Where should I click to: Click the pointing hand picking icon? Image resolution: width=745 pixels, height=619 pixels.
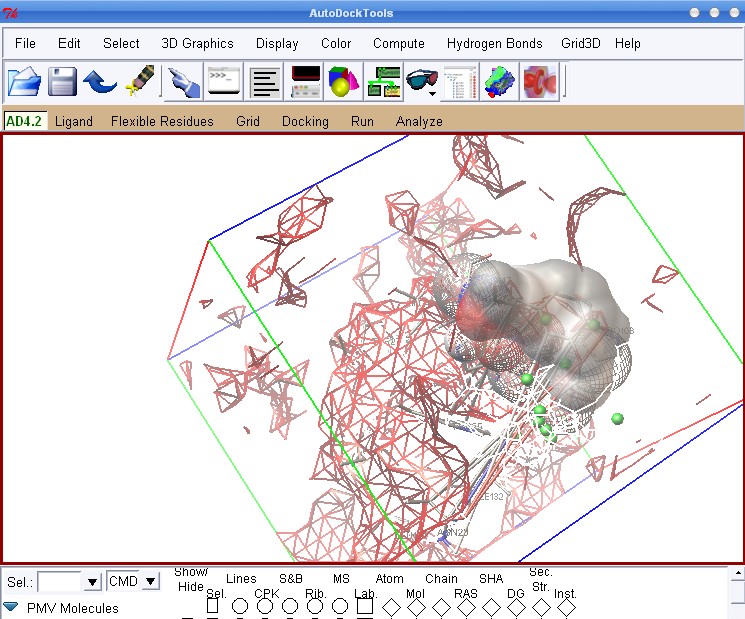tap(183, 82)
